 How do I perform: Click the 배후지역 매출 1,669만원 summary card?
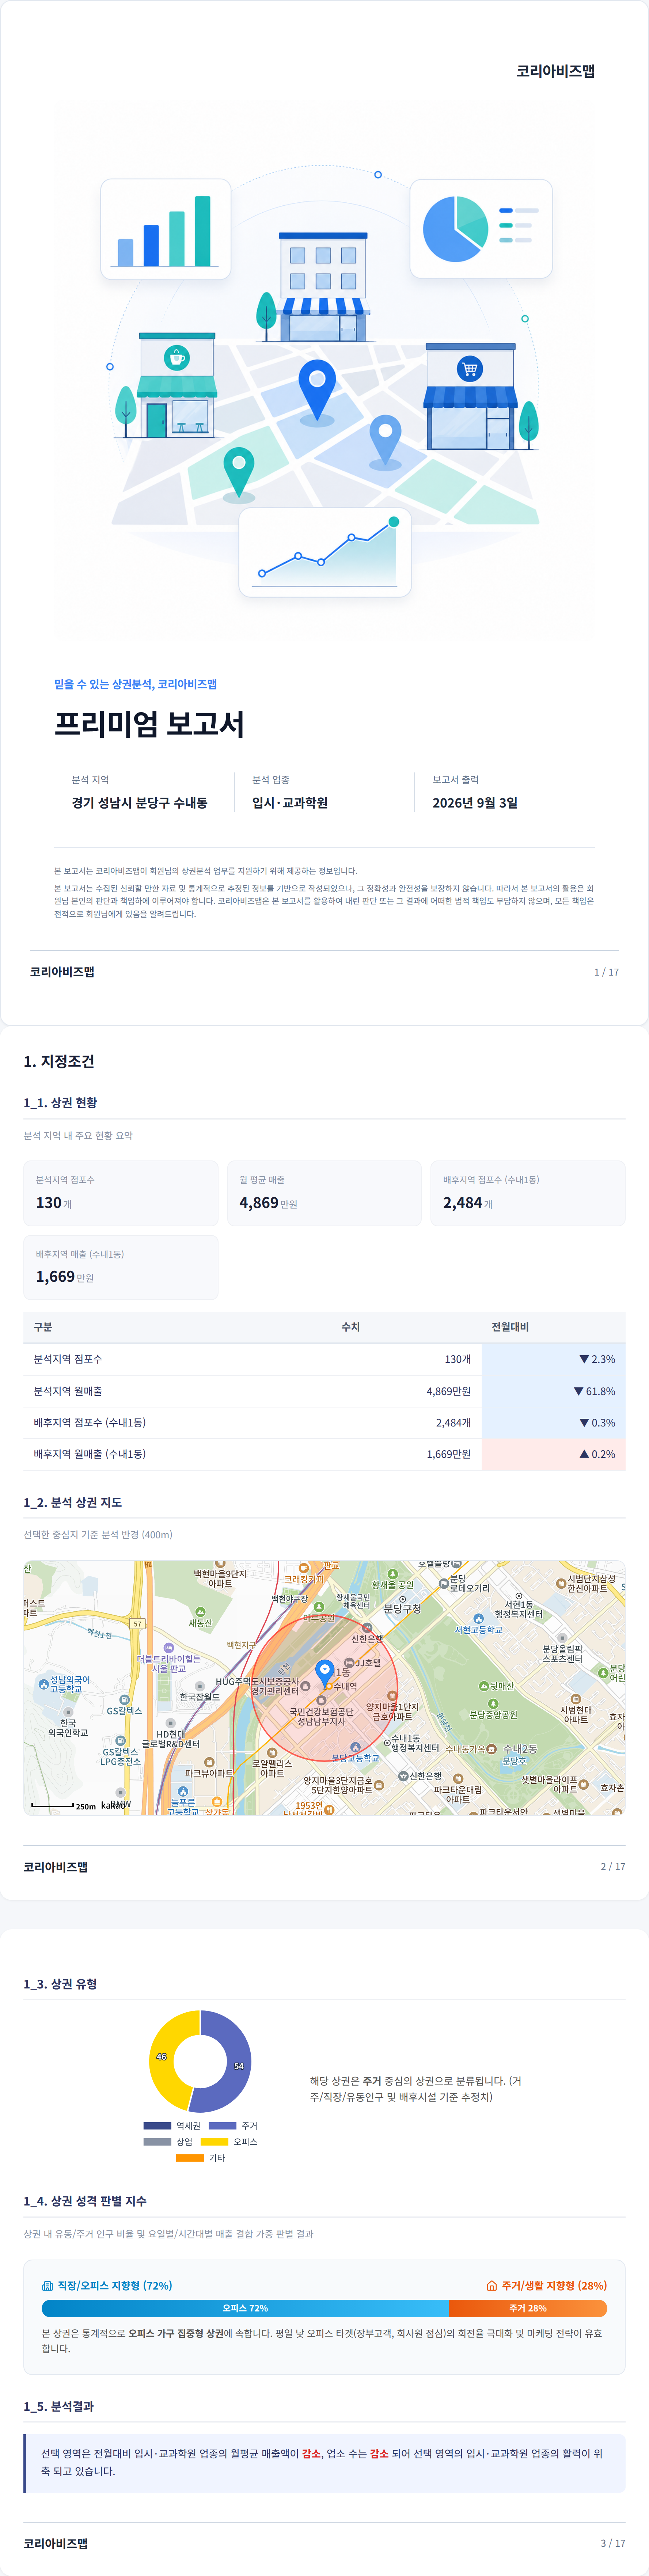pyautogui.click(x=121, y=1267)
